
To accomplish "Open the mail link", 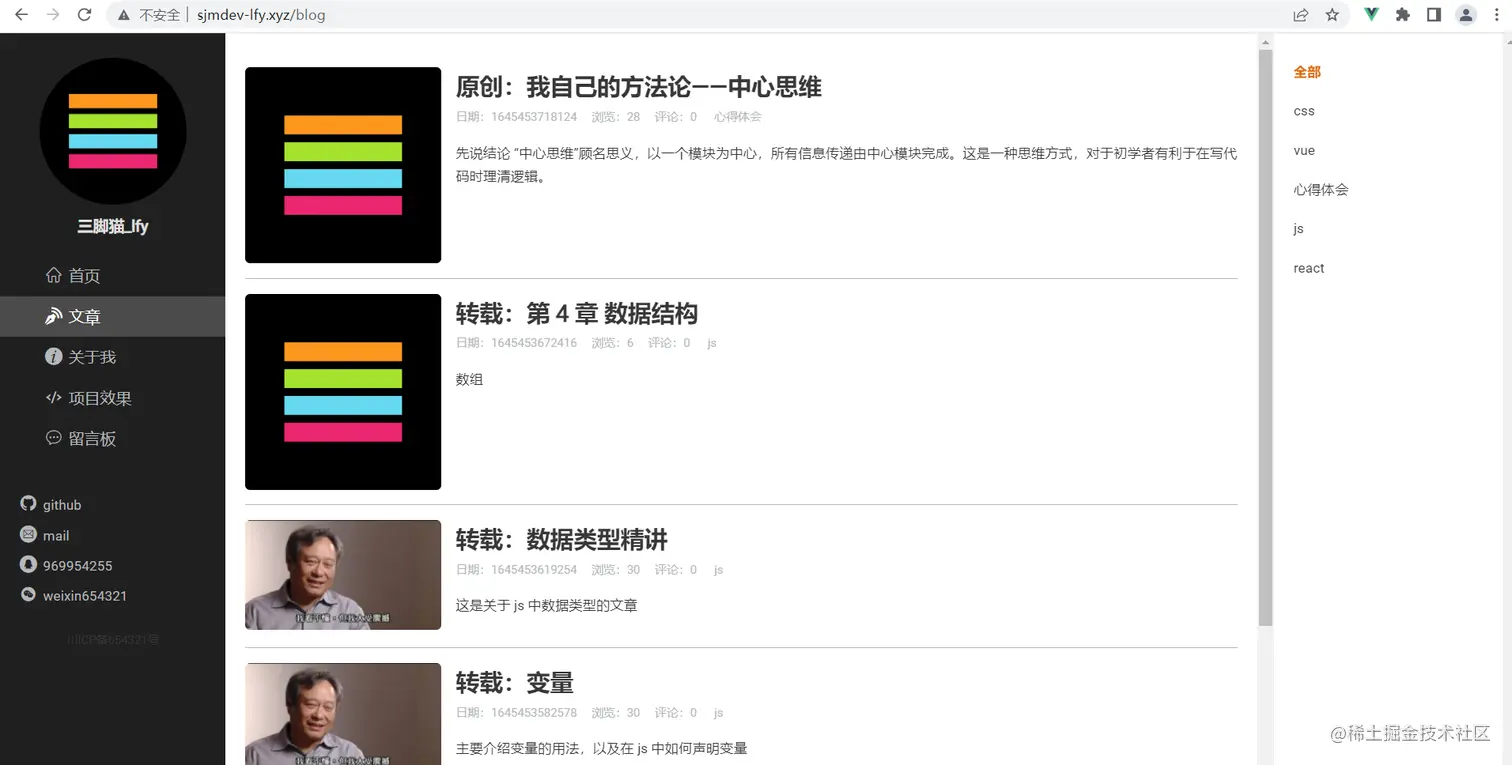I will point(56,536).
